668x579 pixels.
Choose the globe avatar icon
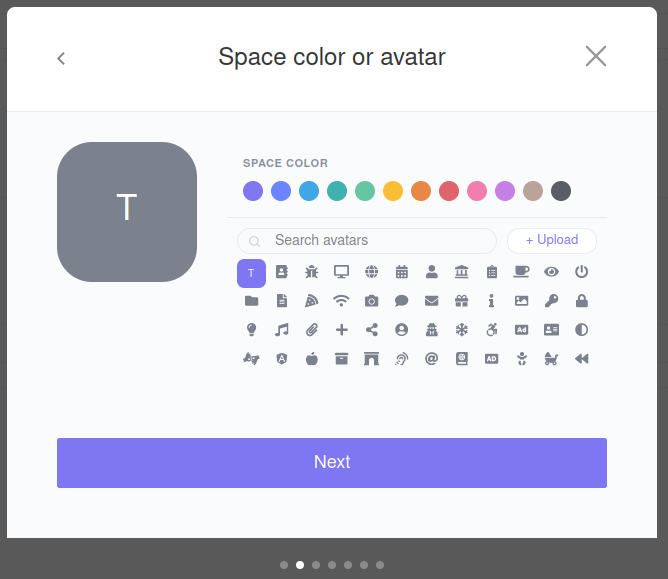click(x=371, y=272)
